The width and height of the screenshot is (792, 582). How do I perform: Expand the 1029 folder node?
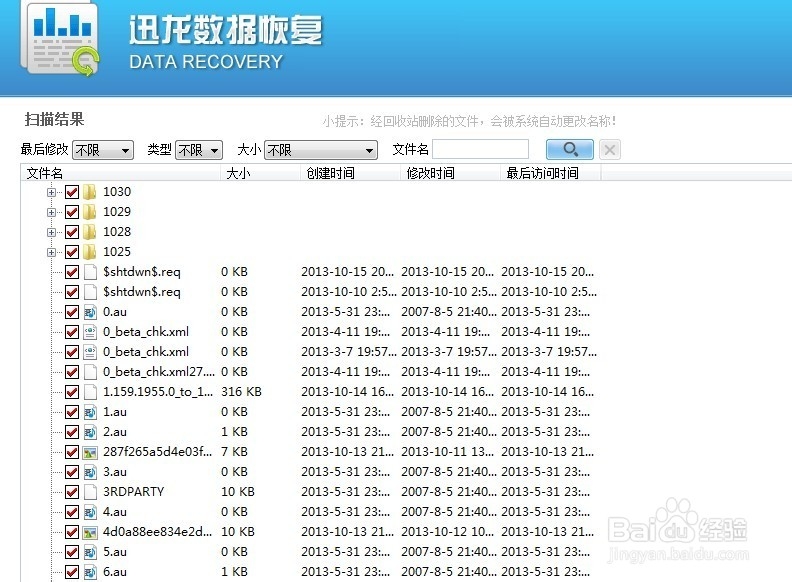click(51, 212)
